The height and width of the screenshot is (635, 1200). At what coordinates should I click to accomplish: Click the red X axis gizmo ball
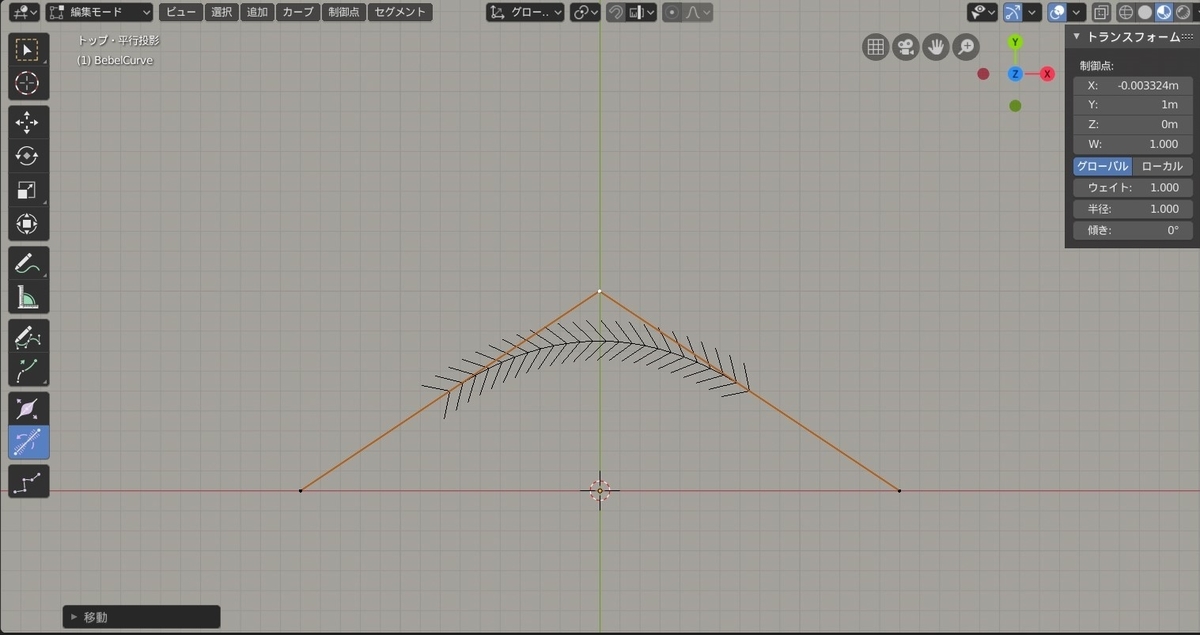click(x=1047, y=74)
